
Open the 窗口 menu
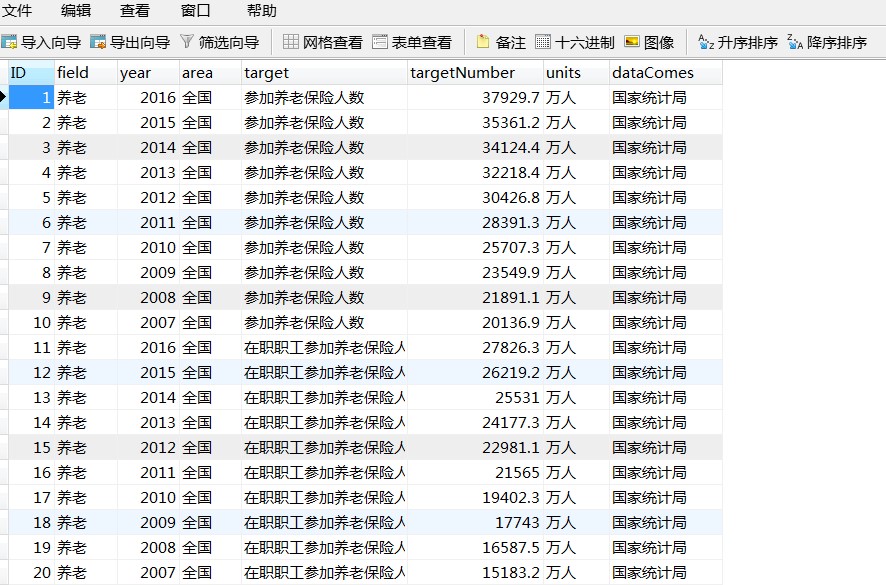pos(196,10)
